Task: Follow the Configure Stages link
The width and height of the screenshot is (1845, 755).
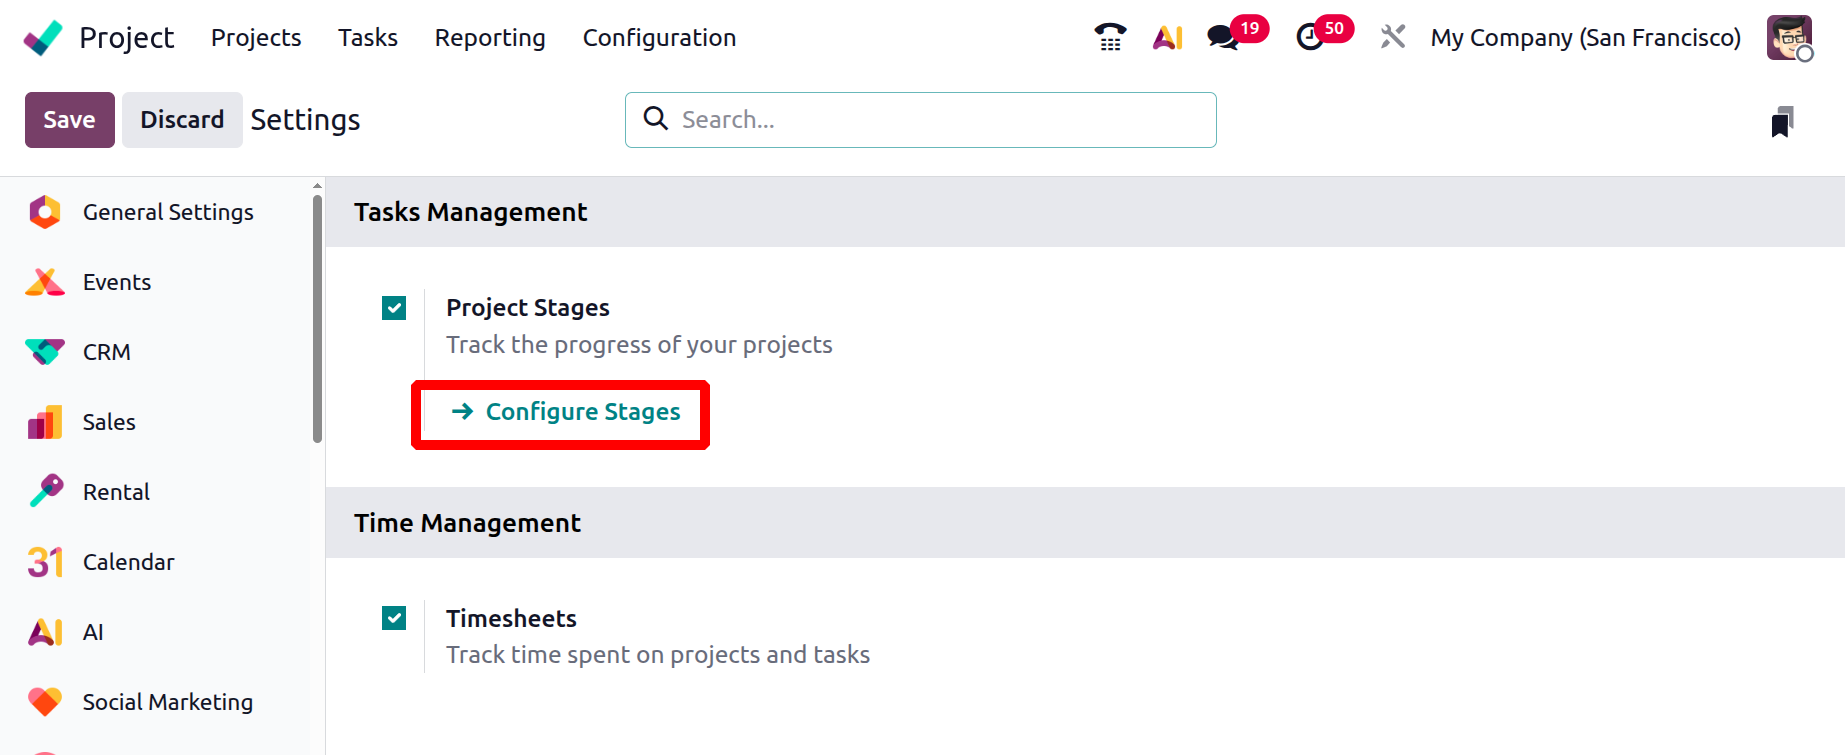Action: [582, 412]
